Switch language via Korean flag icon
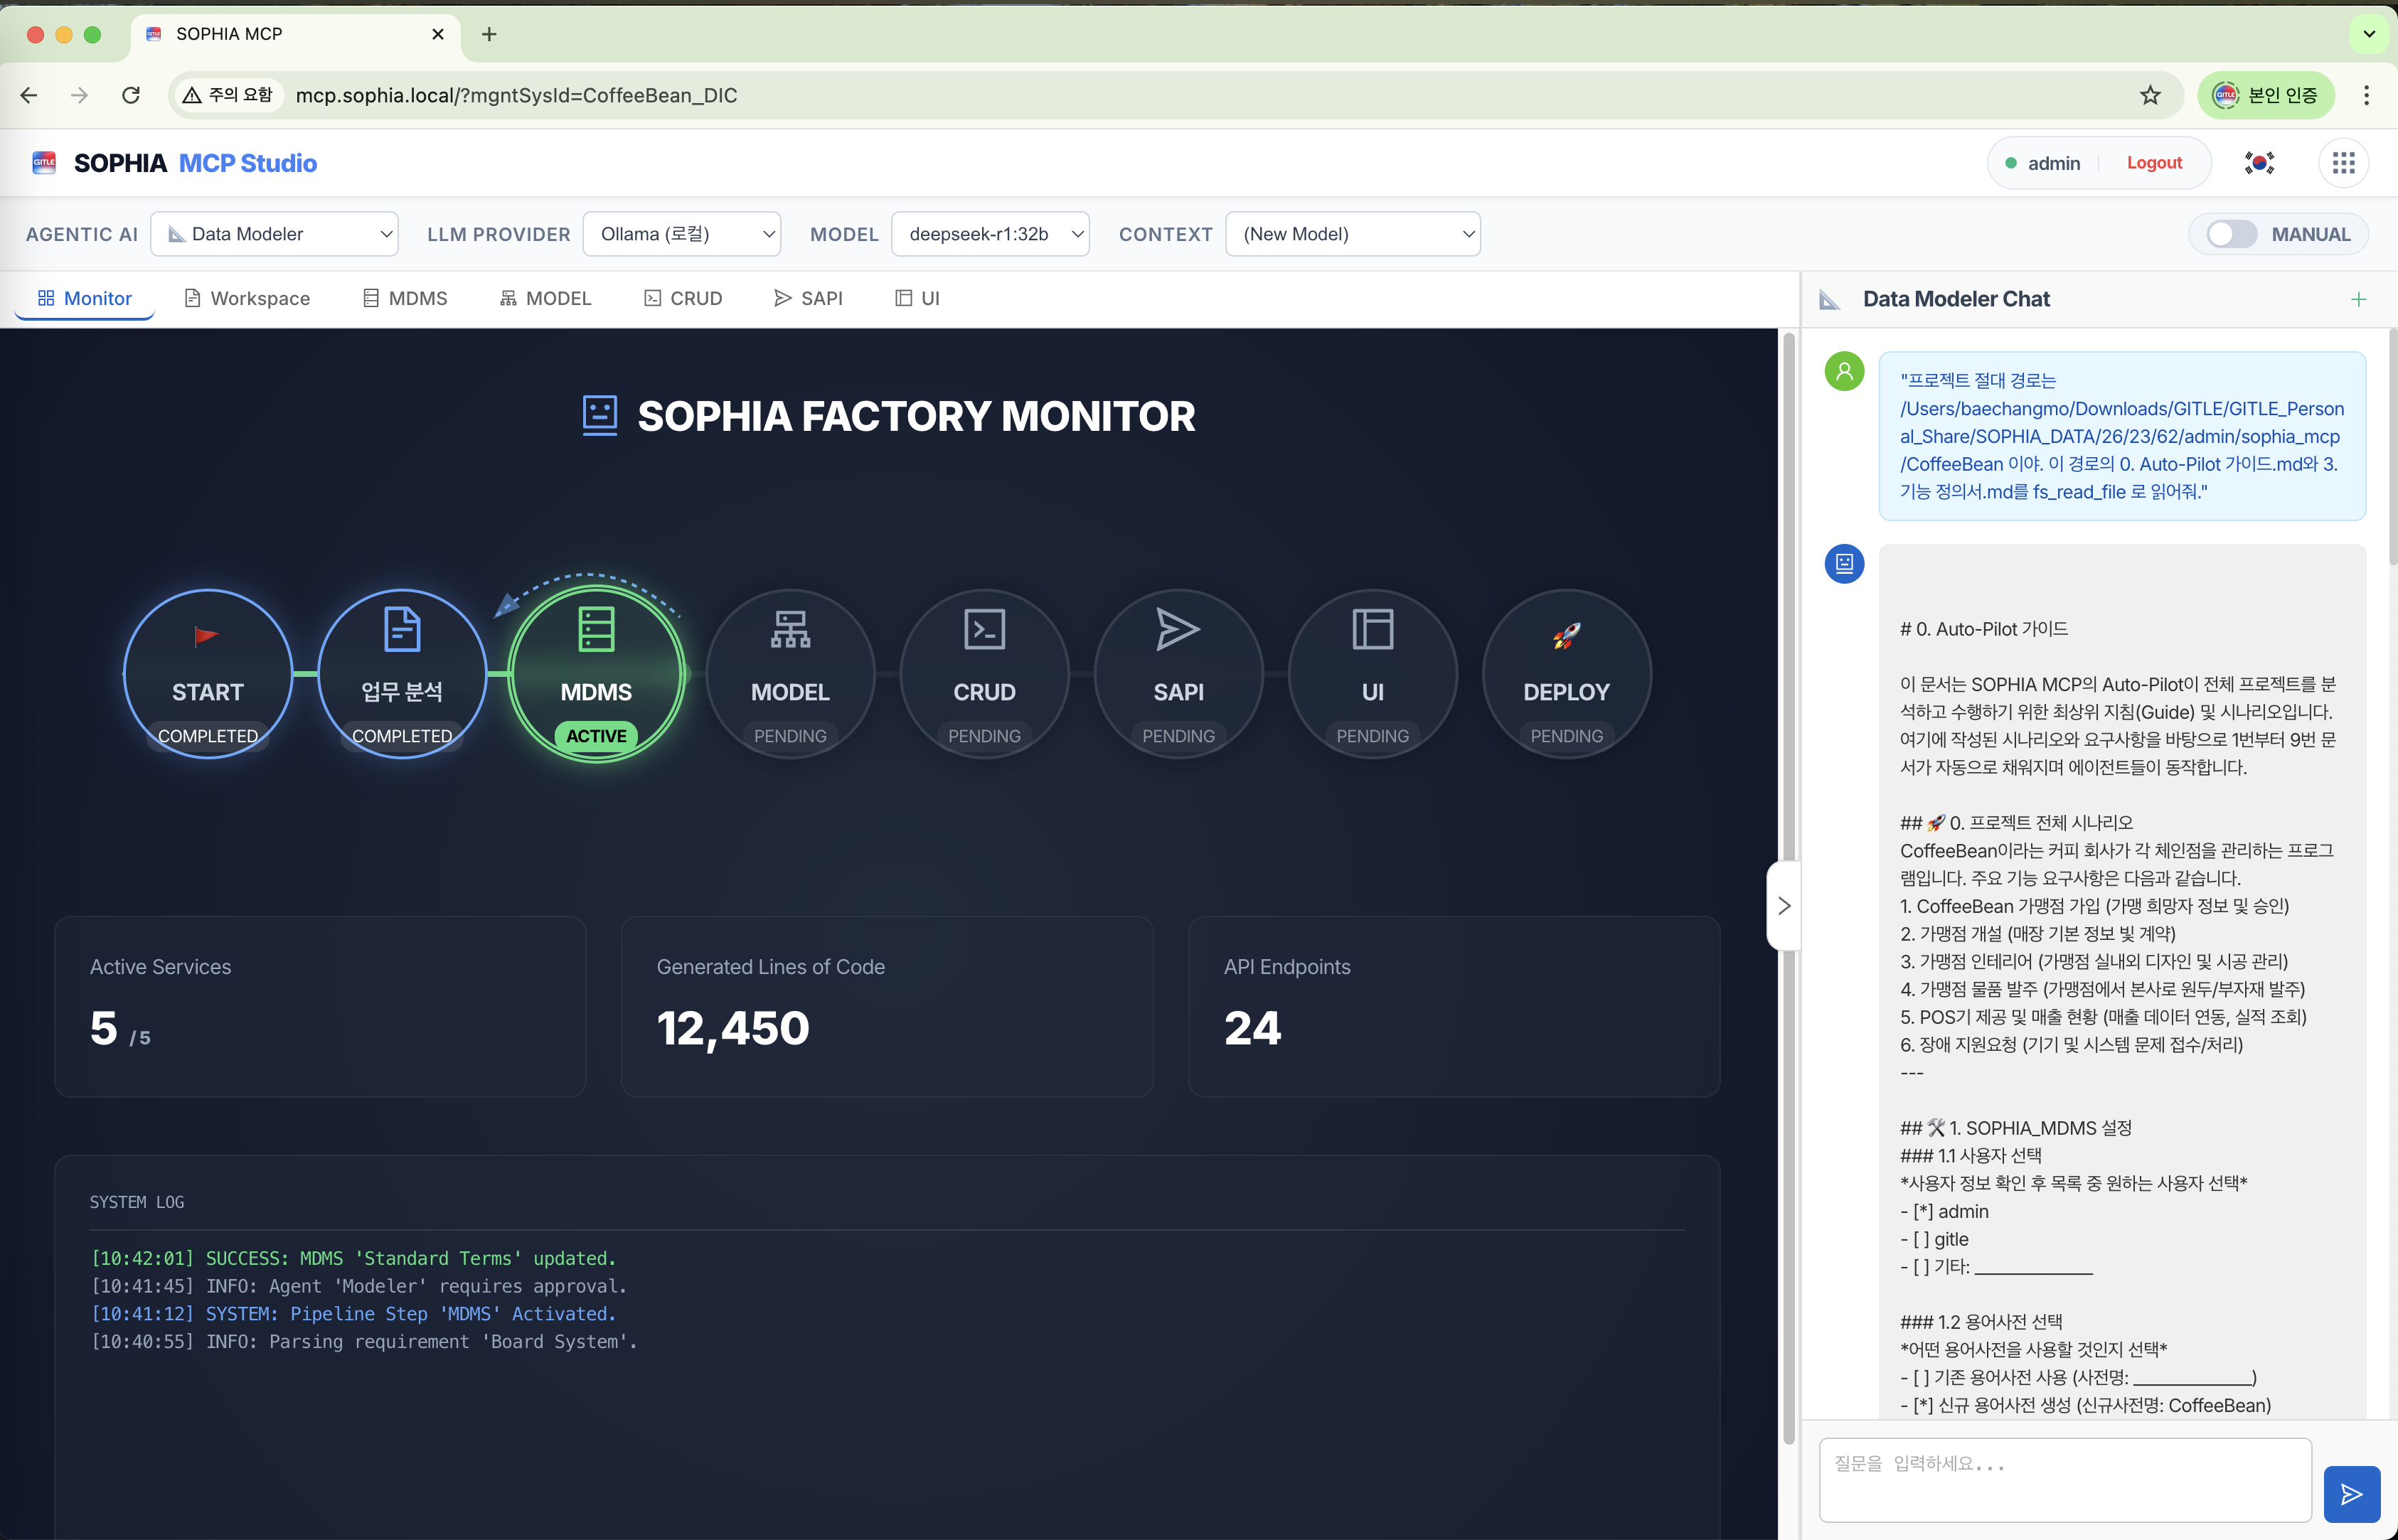 coord(2259,163)
